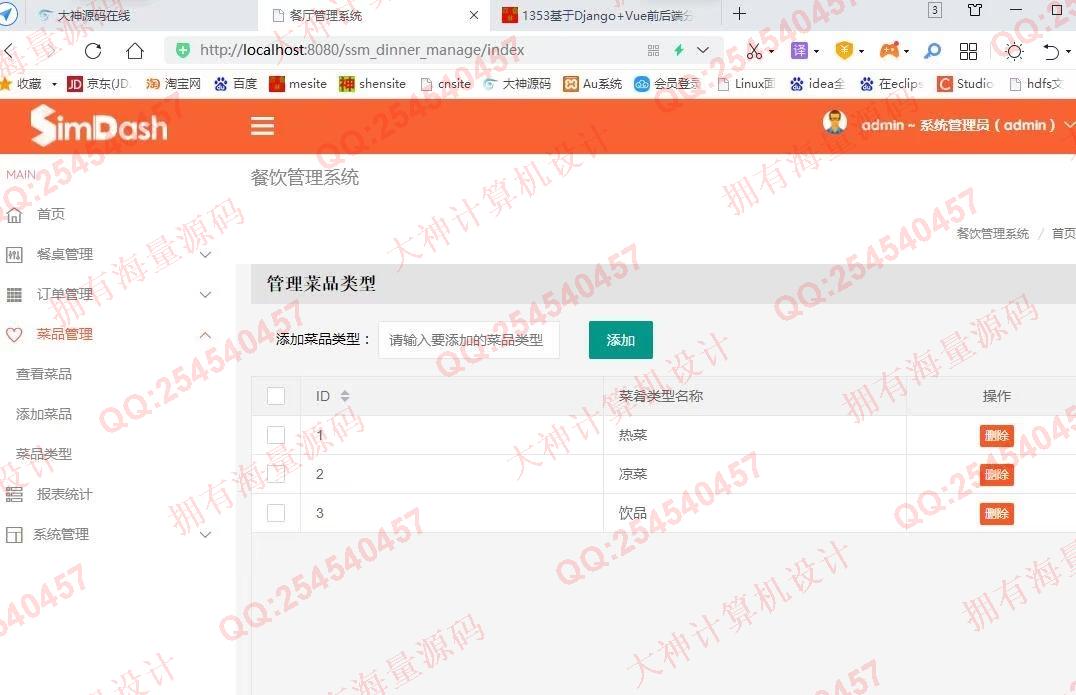Viewport: 1076px width, 695px height.
Task: Open the 百度 bookmark
Action: 235,84
